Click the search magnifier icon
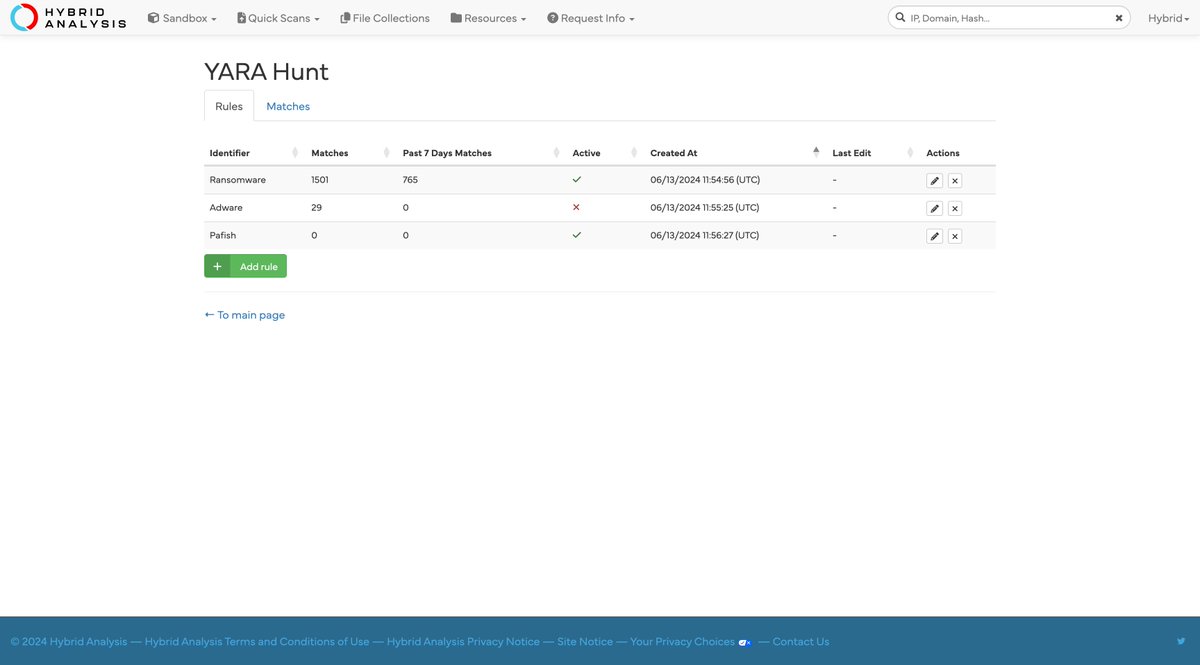1200x665 pixels. pos(900,18)
